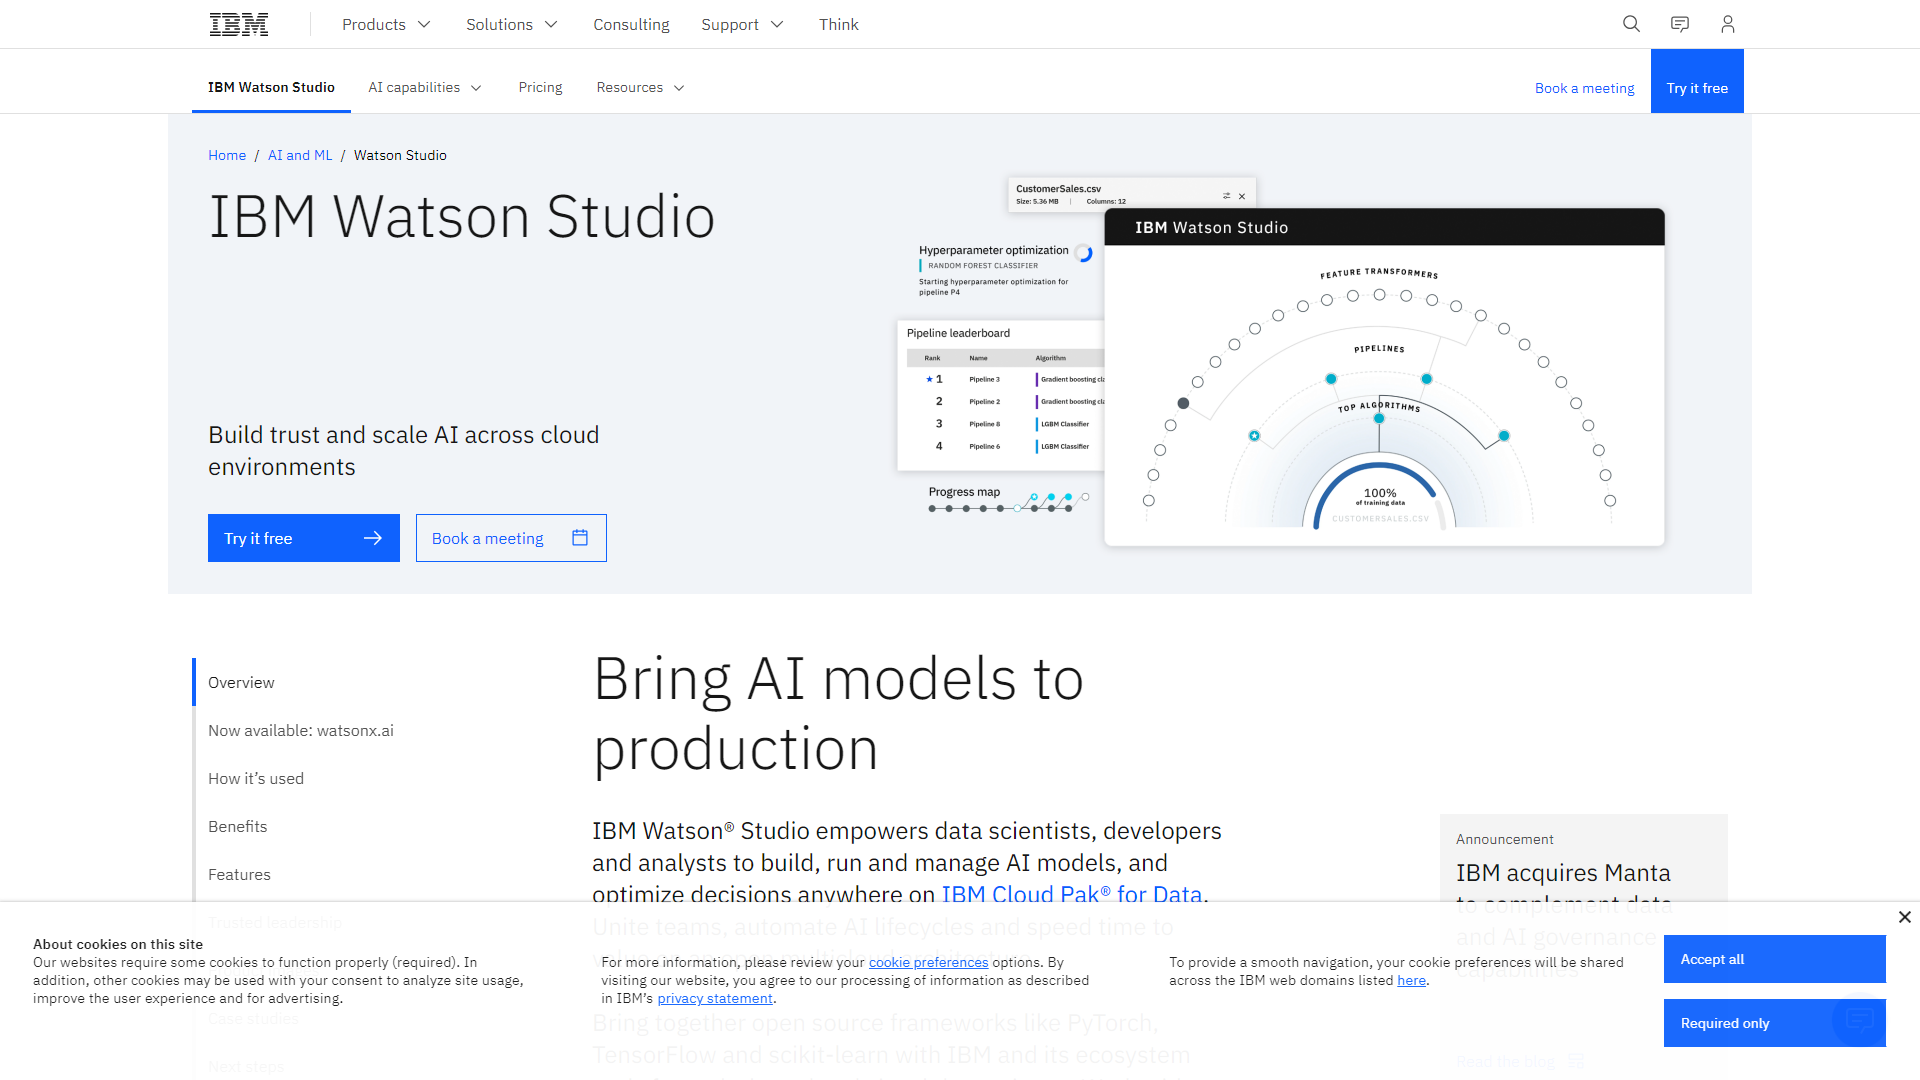Expand the Solutions navigation dropdown
This screenshot has height=1080, width=1920.
pyautogui.click(x=512, y=24)
